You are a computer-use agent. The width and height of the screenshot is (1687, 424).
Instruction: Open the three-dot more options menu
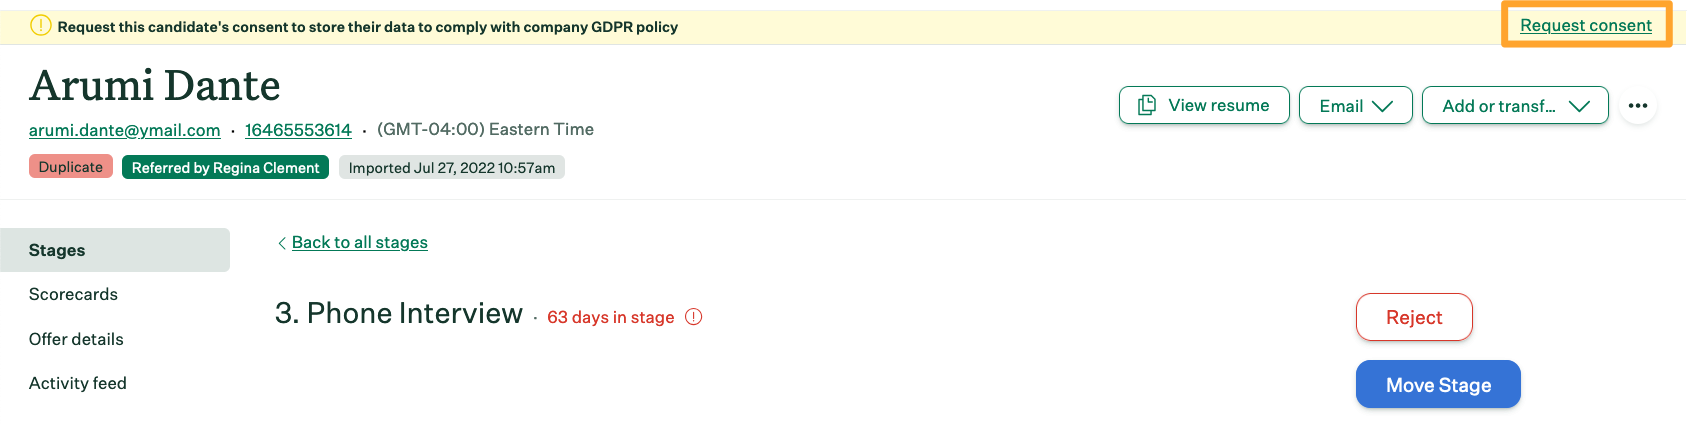tap(1637, 106)
